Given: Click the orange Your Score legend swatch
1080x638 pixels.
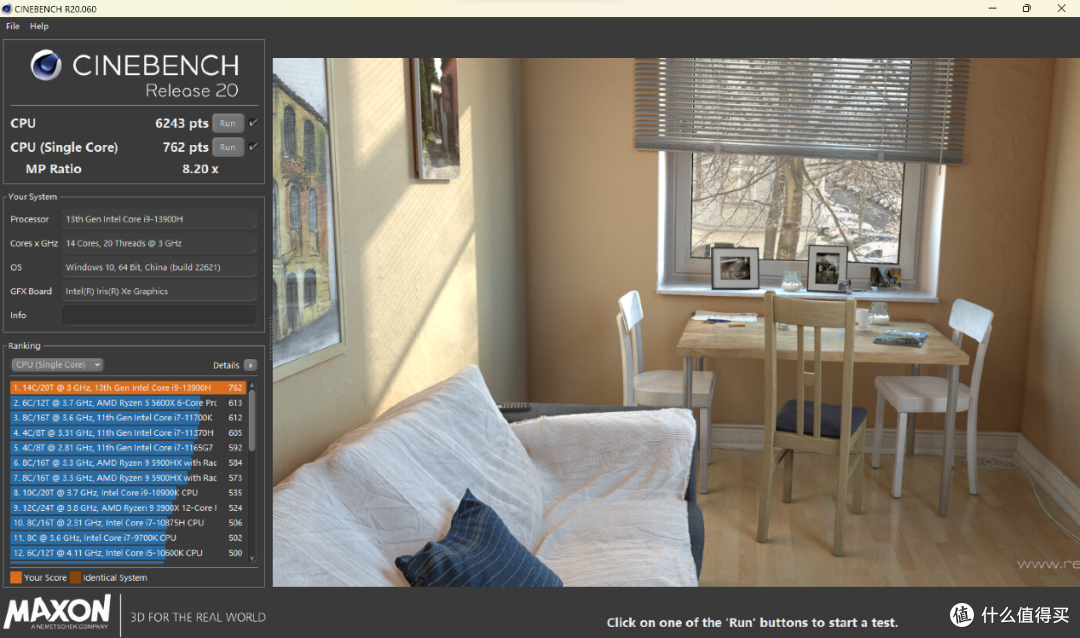Looking at the screenshot, I should tap(16, 577).
